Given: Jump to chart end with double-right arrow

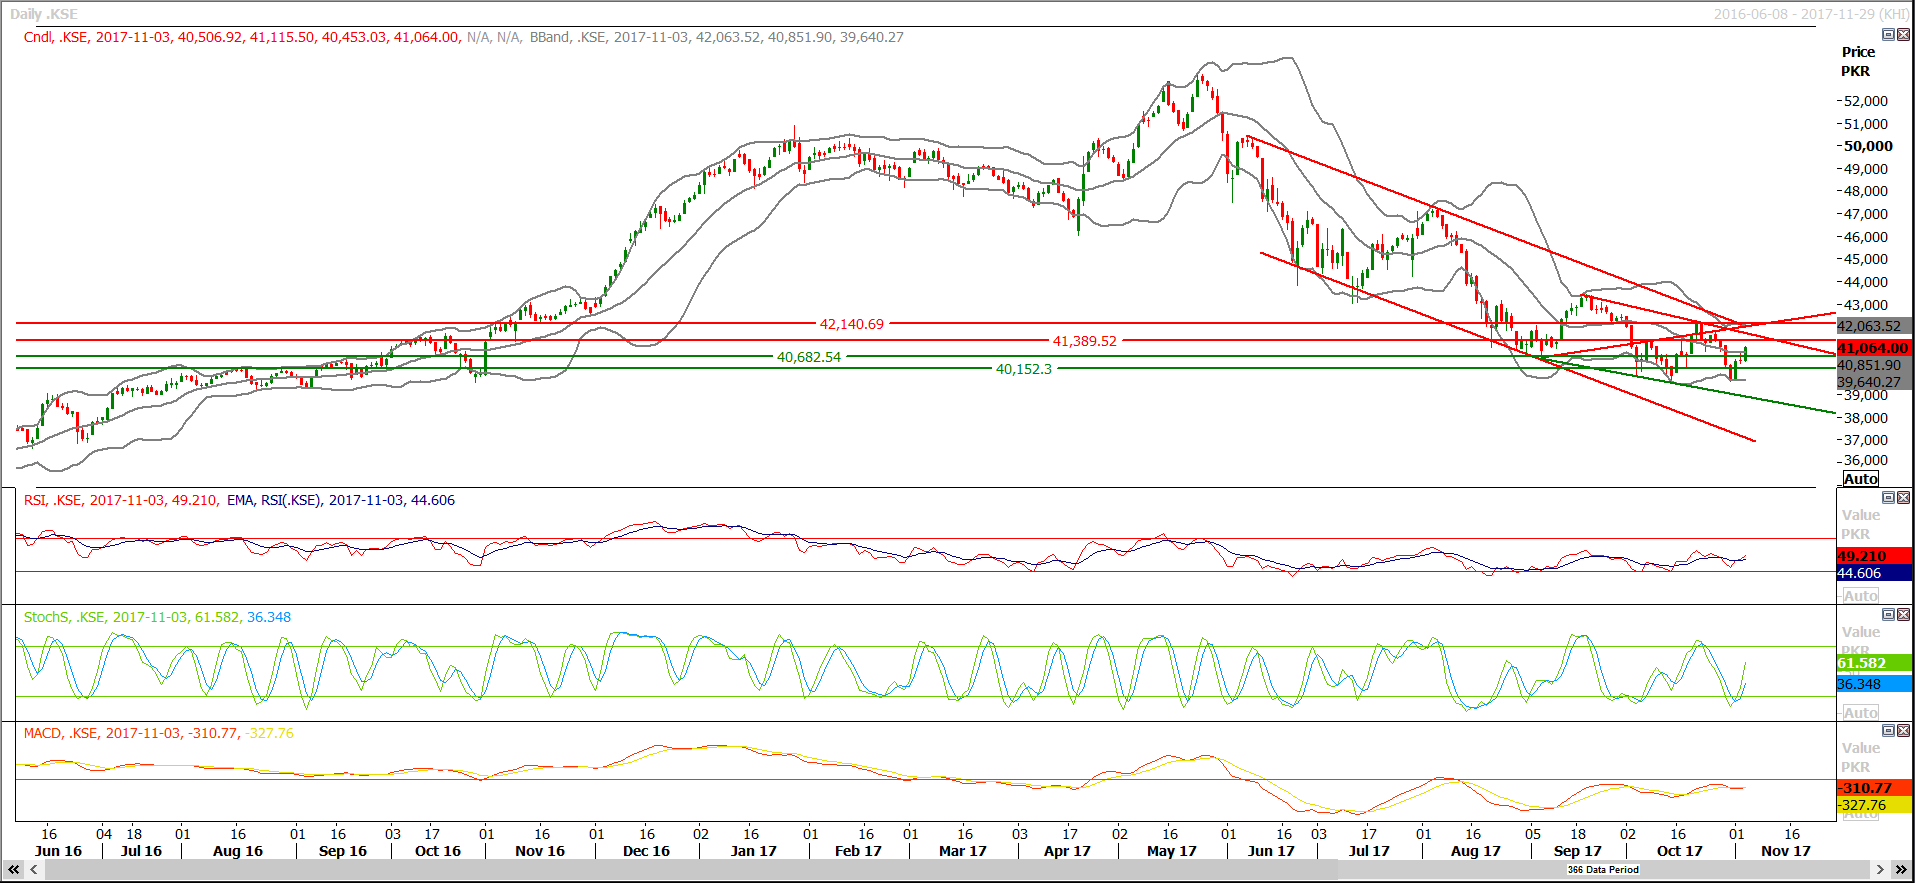Looking at the screenshot, I should 1901,870.
